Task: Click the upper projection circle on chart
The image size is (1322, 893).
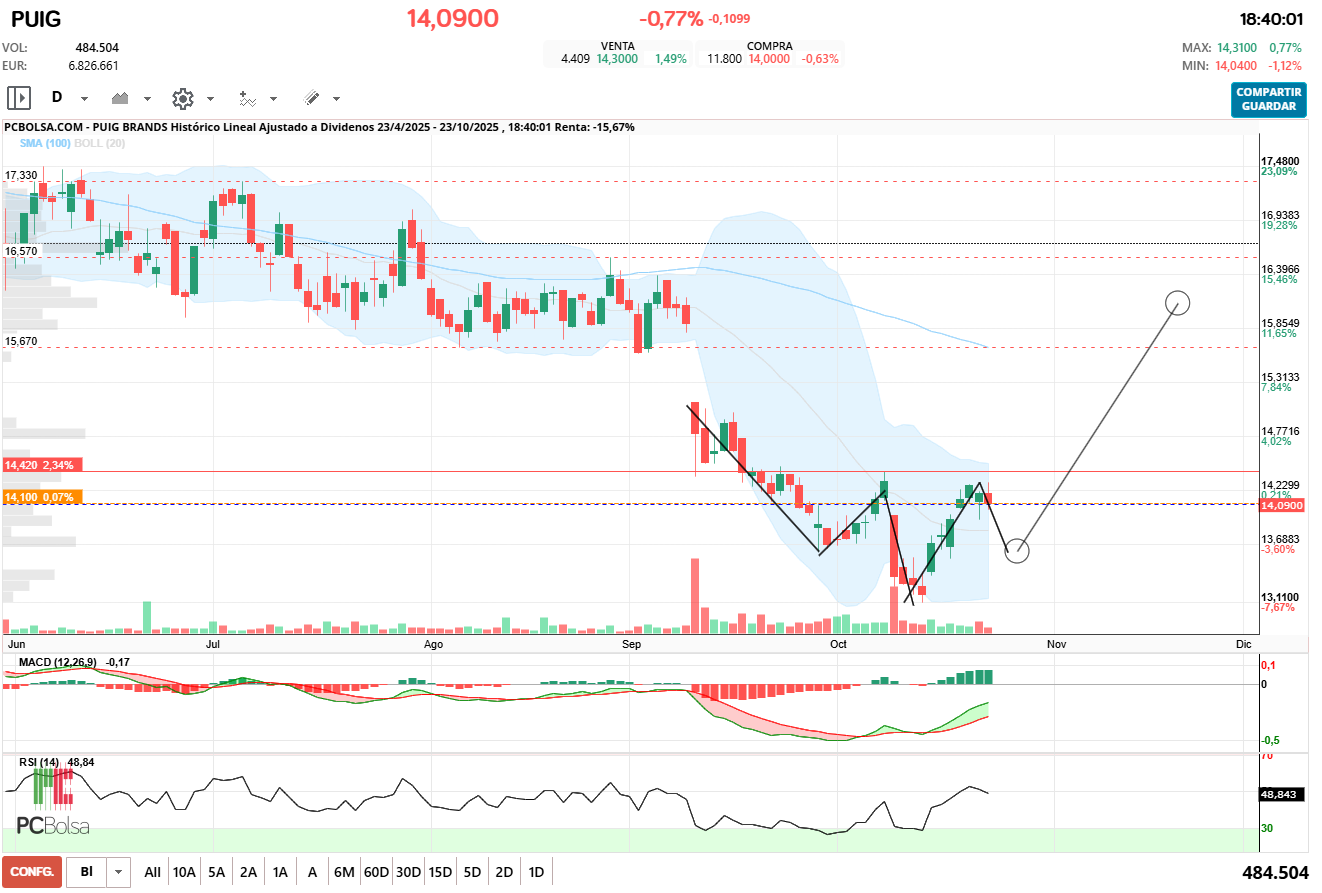Action: pyautogui.click(x=1178, y=302)
